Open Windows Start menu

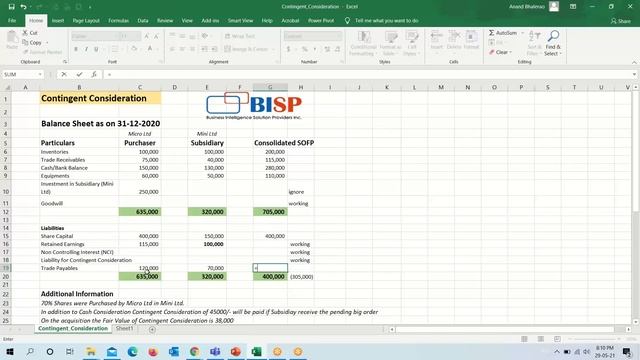[10, 351]
